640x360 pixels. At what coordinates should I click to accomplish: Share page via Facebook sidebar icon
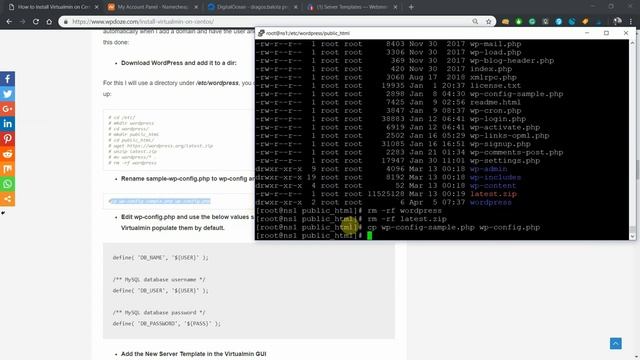tap(7, 79)
